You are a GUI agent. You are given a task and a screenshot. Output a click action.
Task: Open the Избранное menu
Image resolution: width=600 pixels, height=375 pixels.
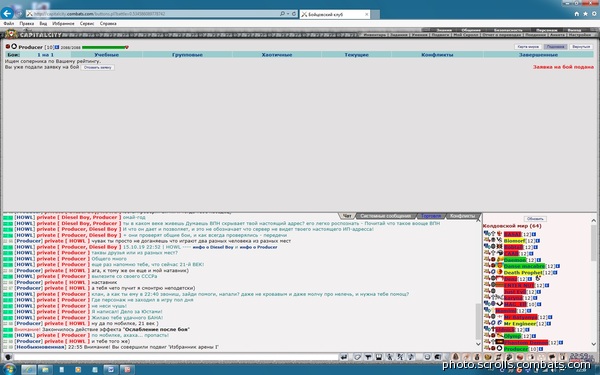[63, 24]
